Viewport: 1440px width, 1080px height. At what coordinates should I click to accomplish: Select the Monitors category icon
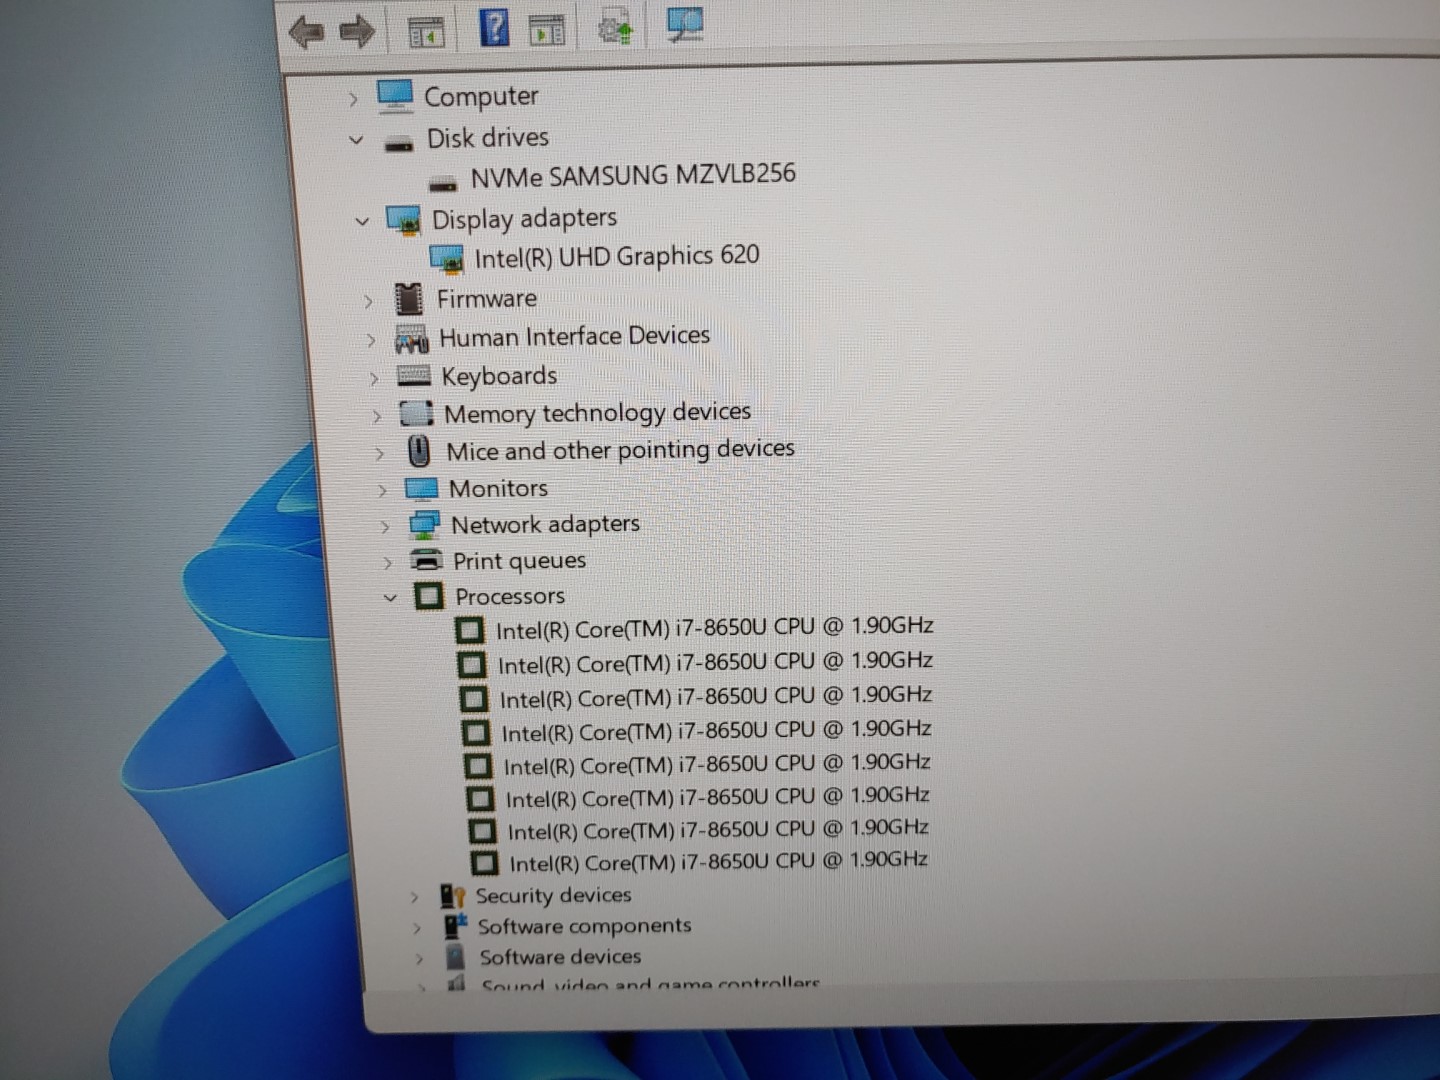[x=421, y=489]
